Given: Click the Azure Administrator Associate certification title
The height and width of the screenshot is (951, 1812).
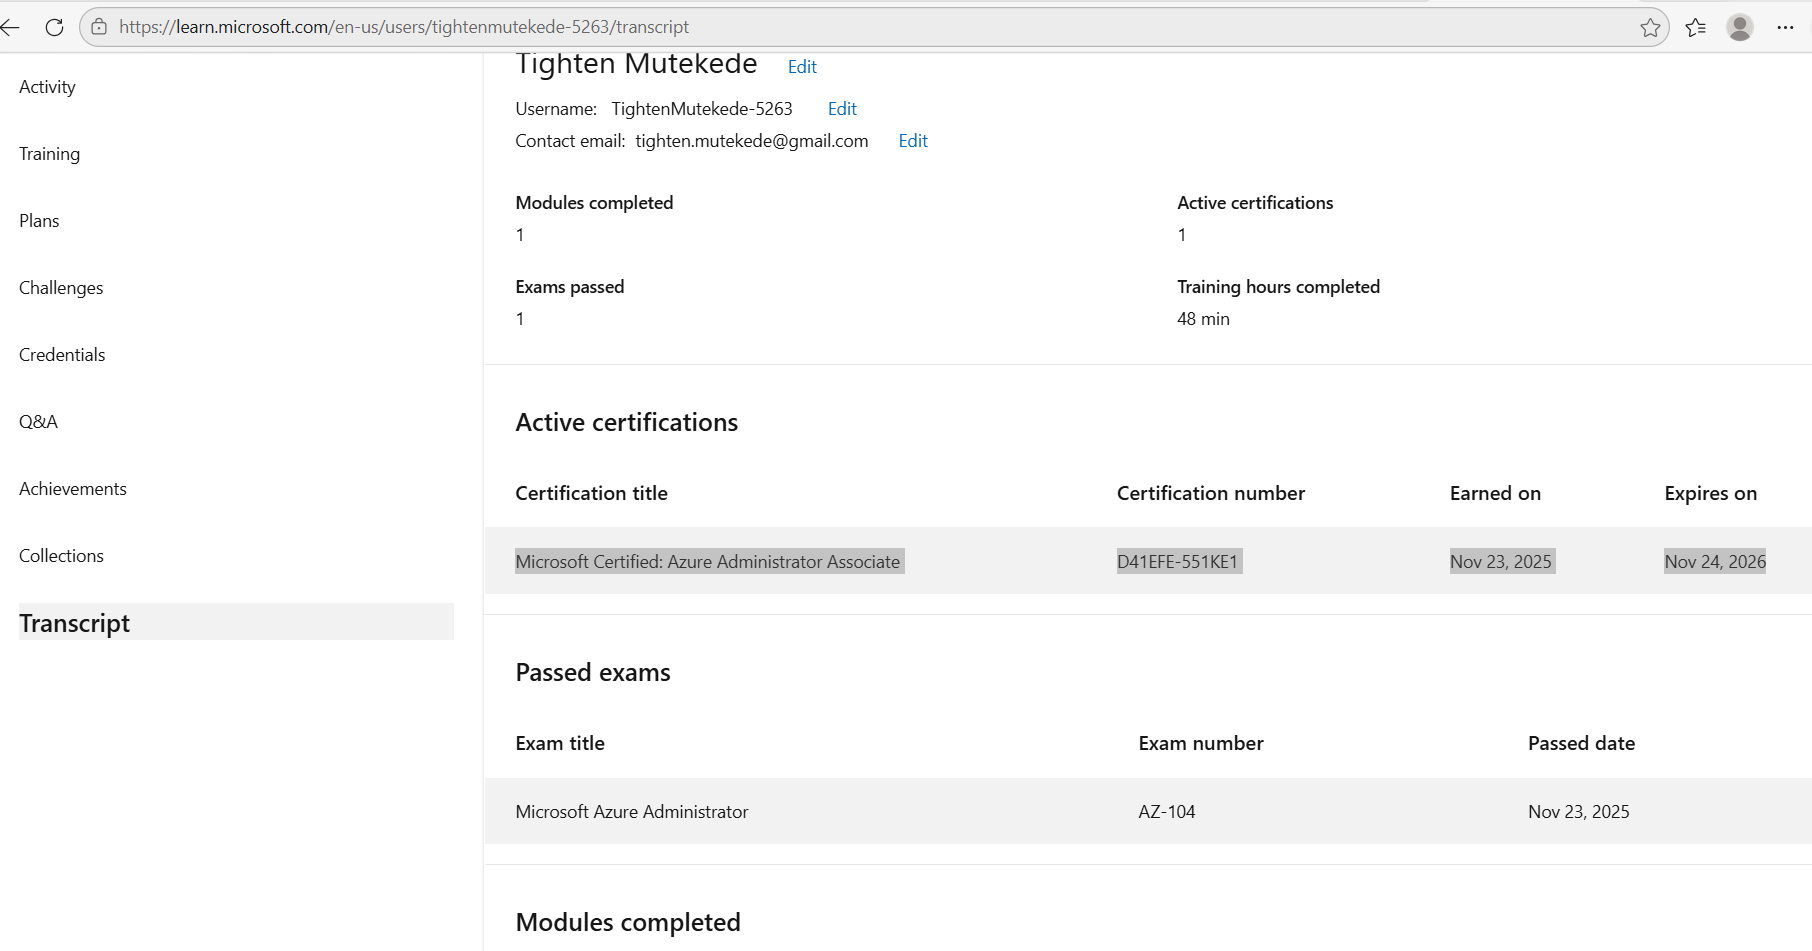Looking at the screenshot, I should point(708,562).
